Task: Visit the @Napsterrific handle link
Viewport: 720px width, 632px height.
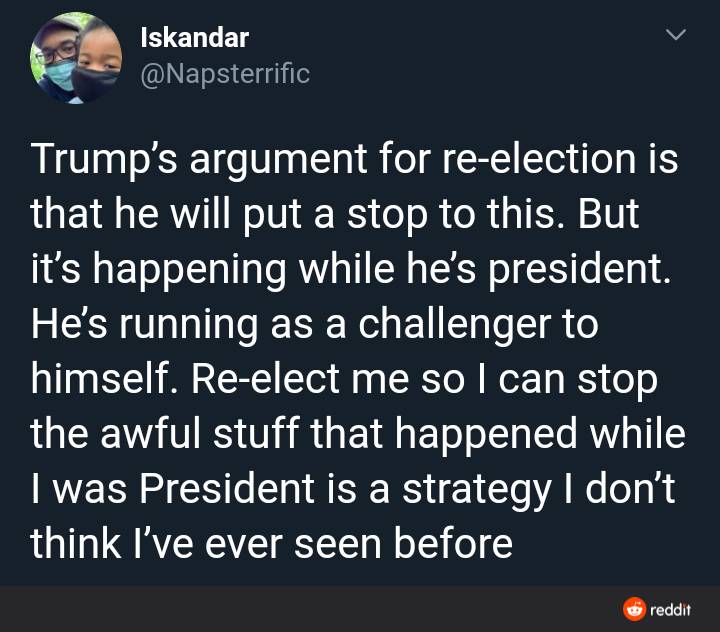Action: point(225,73)
